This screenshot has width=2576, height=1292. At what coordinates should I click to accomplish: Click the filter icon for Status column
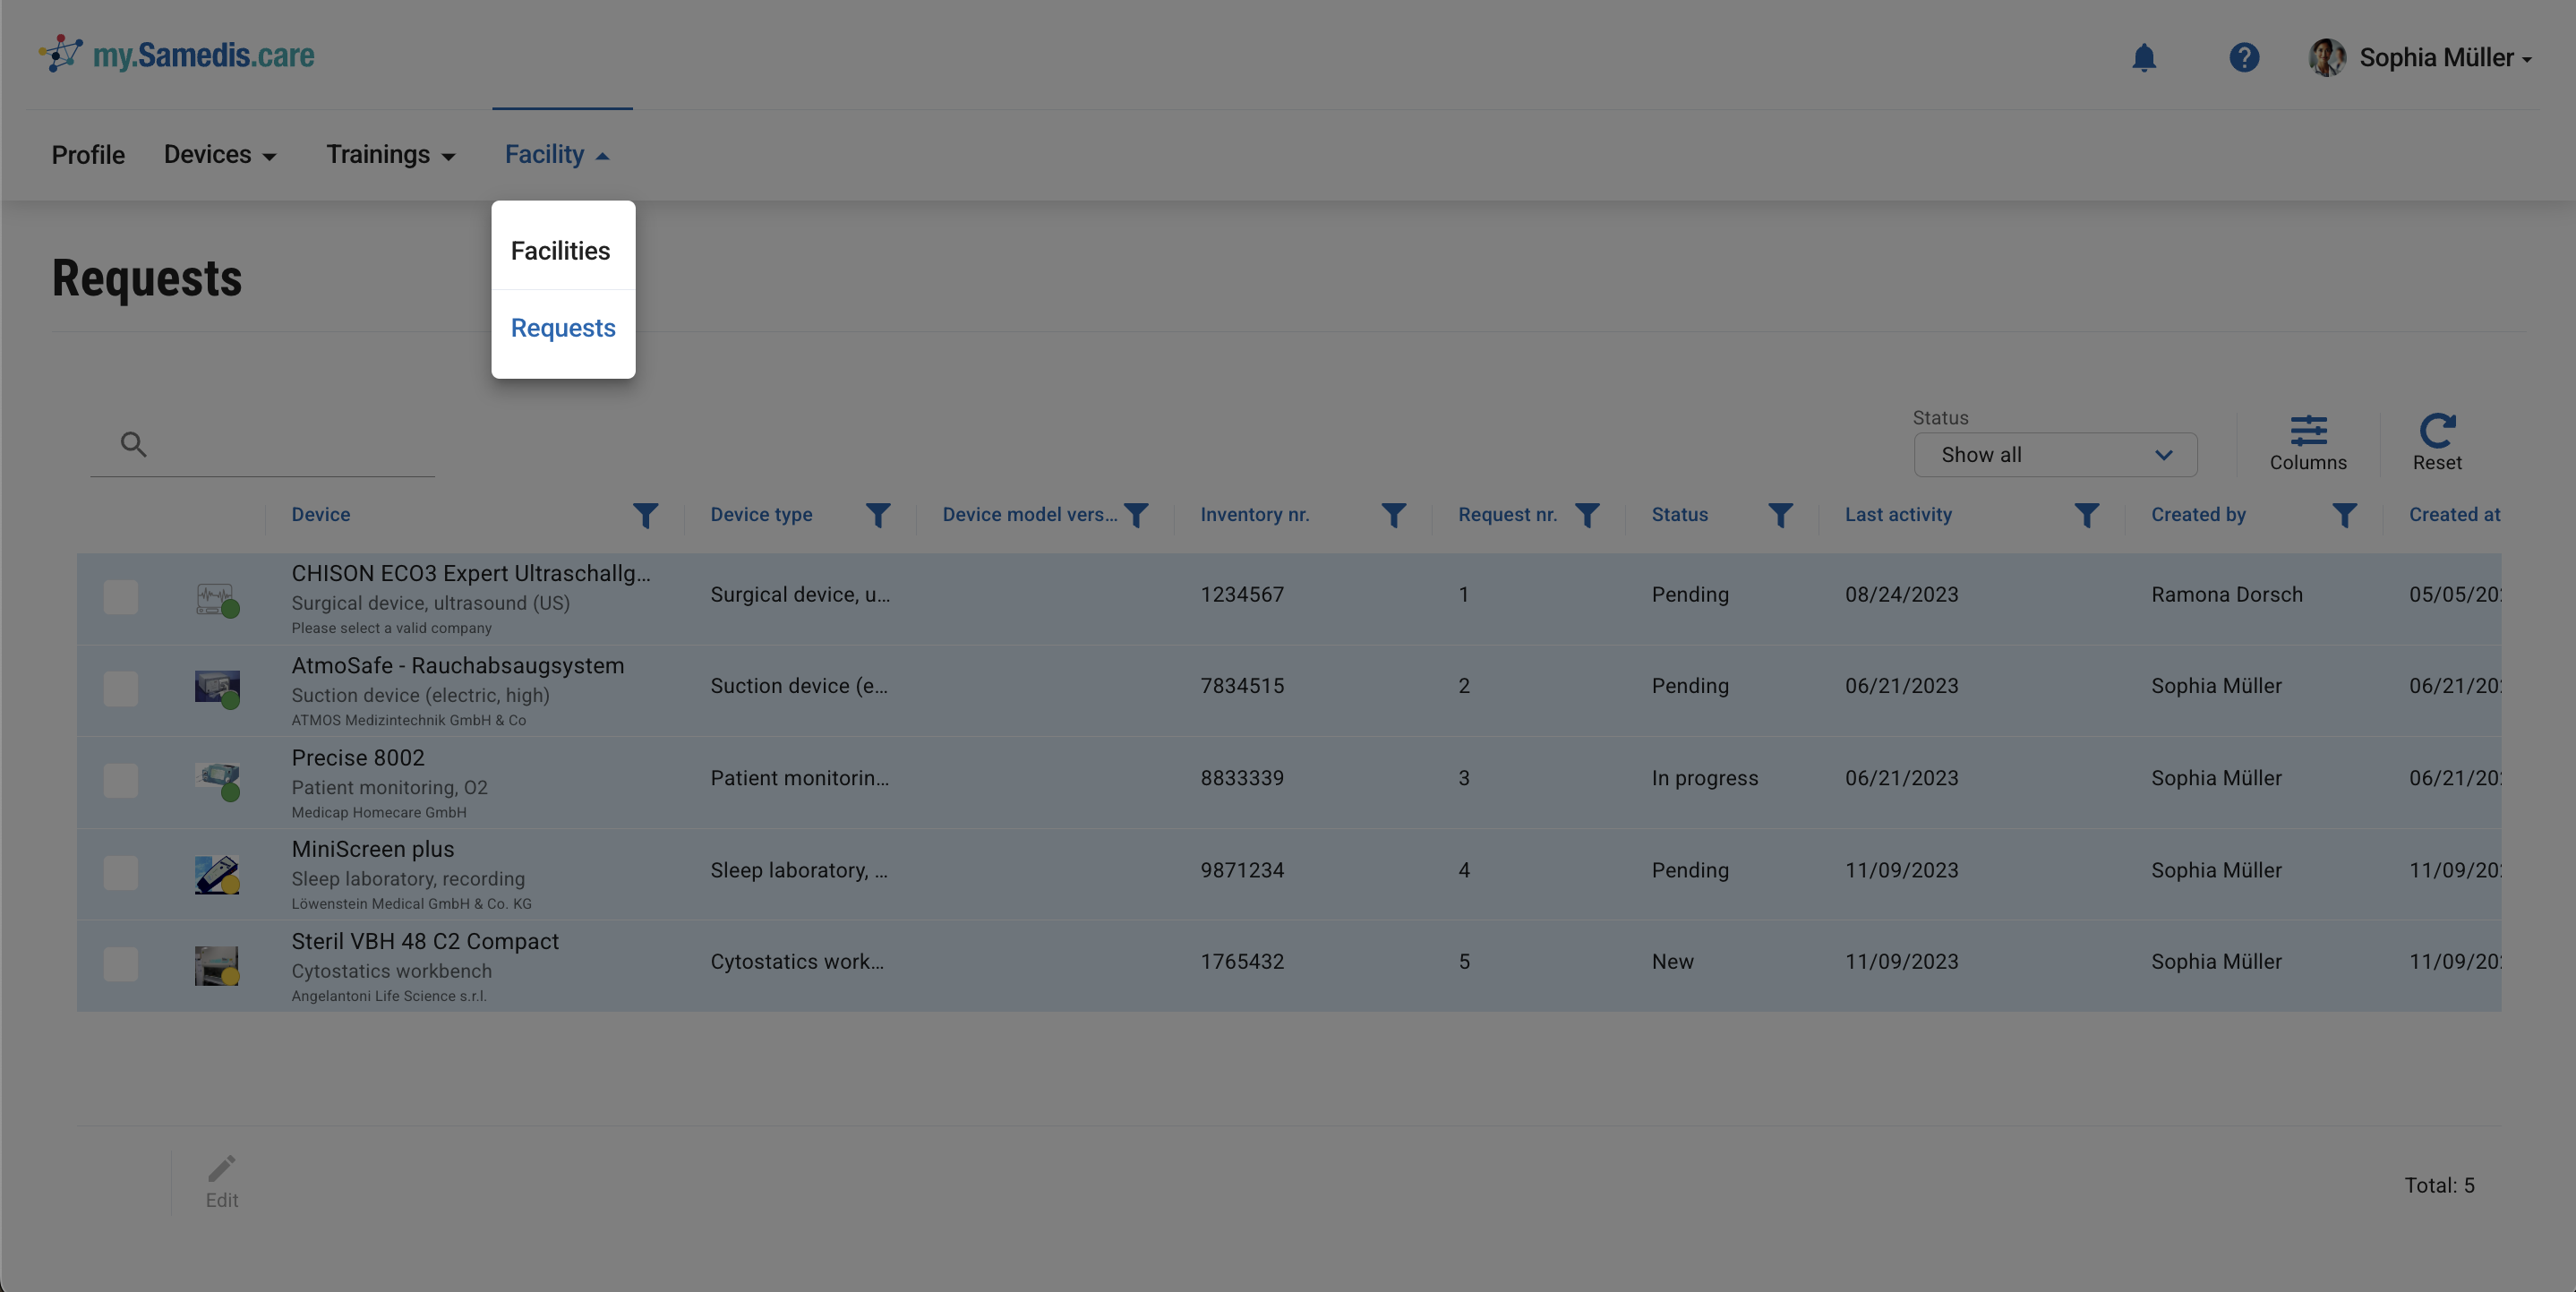1779,515
